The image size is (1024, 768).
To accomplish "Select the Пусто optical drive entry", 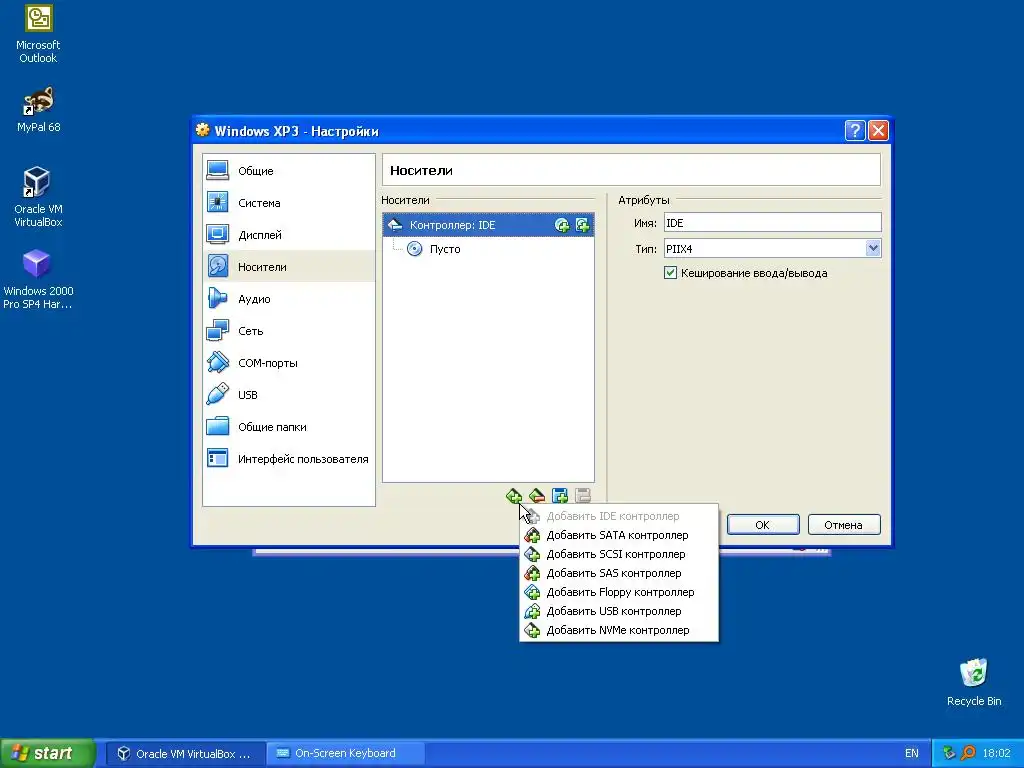I will point(434,249).
